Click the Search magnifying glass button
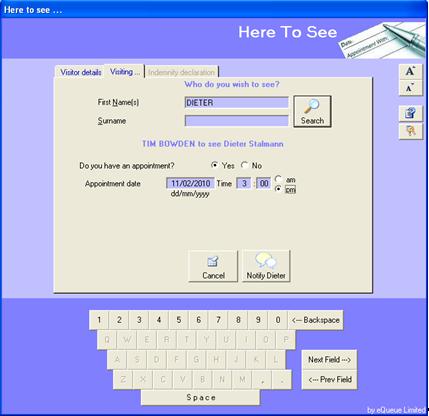The width and height of the screenshot is (429, 416). [312, 112]
